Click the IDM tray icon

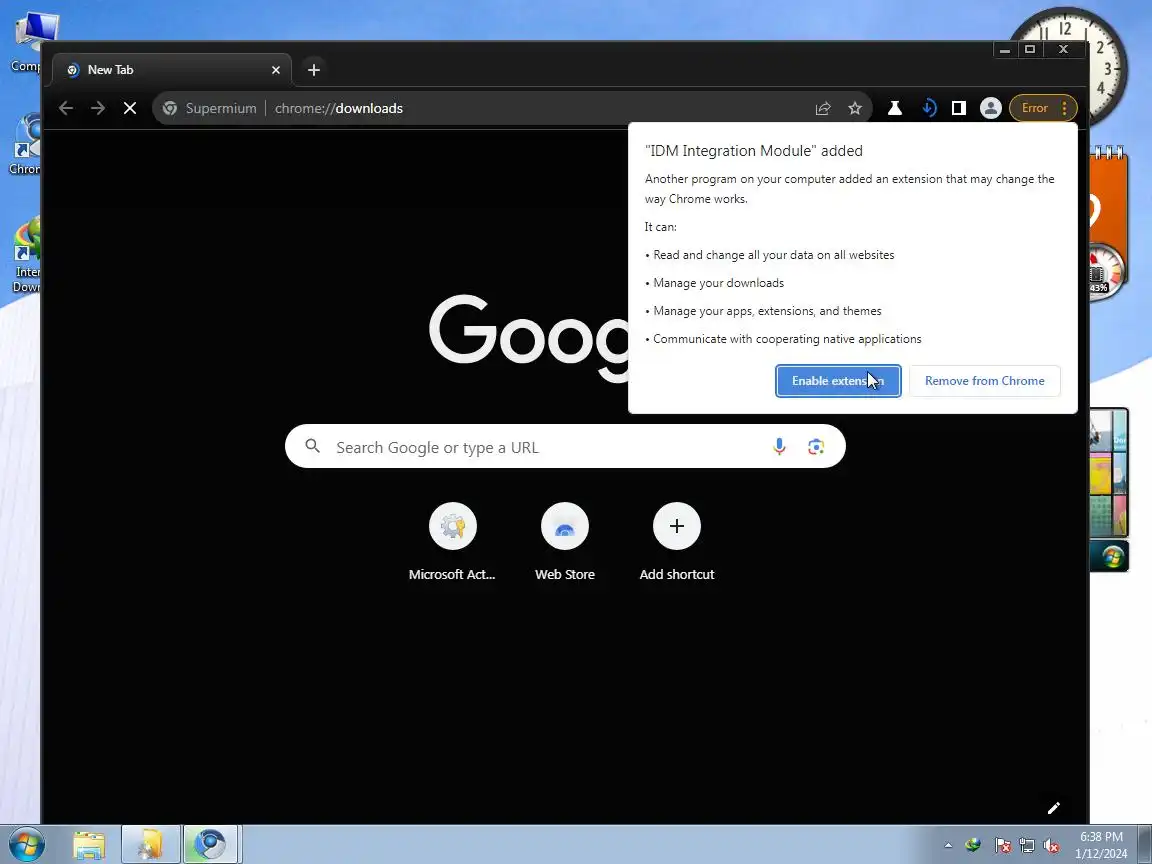pos(973,846)
